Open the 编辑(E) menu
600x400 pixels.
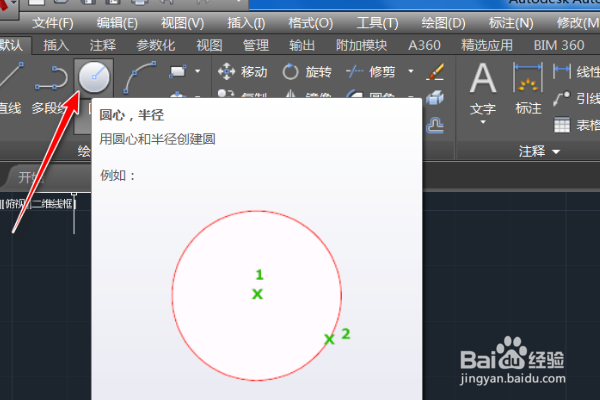coord(117,23)
